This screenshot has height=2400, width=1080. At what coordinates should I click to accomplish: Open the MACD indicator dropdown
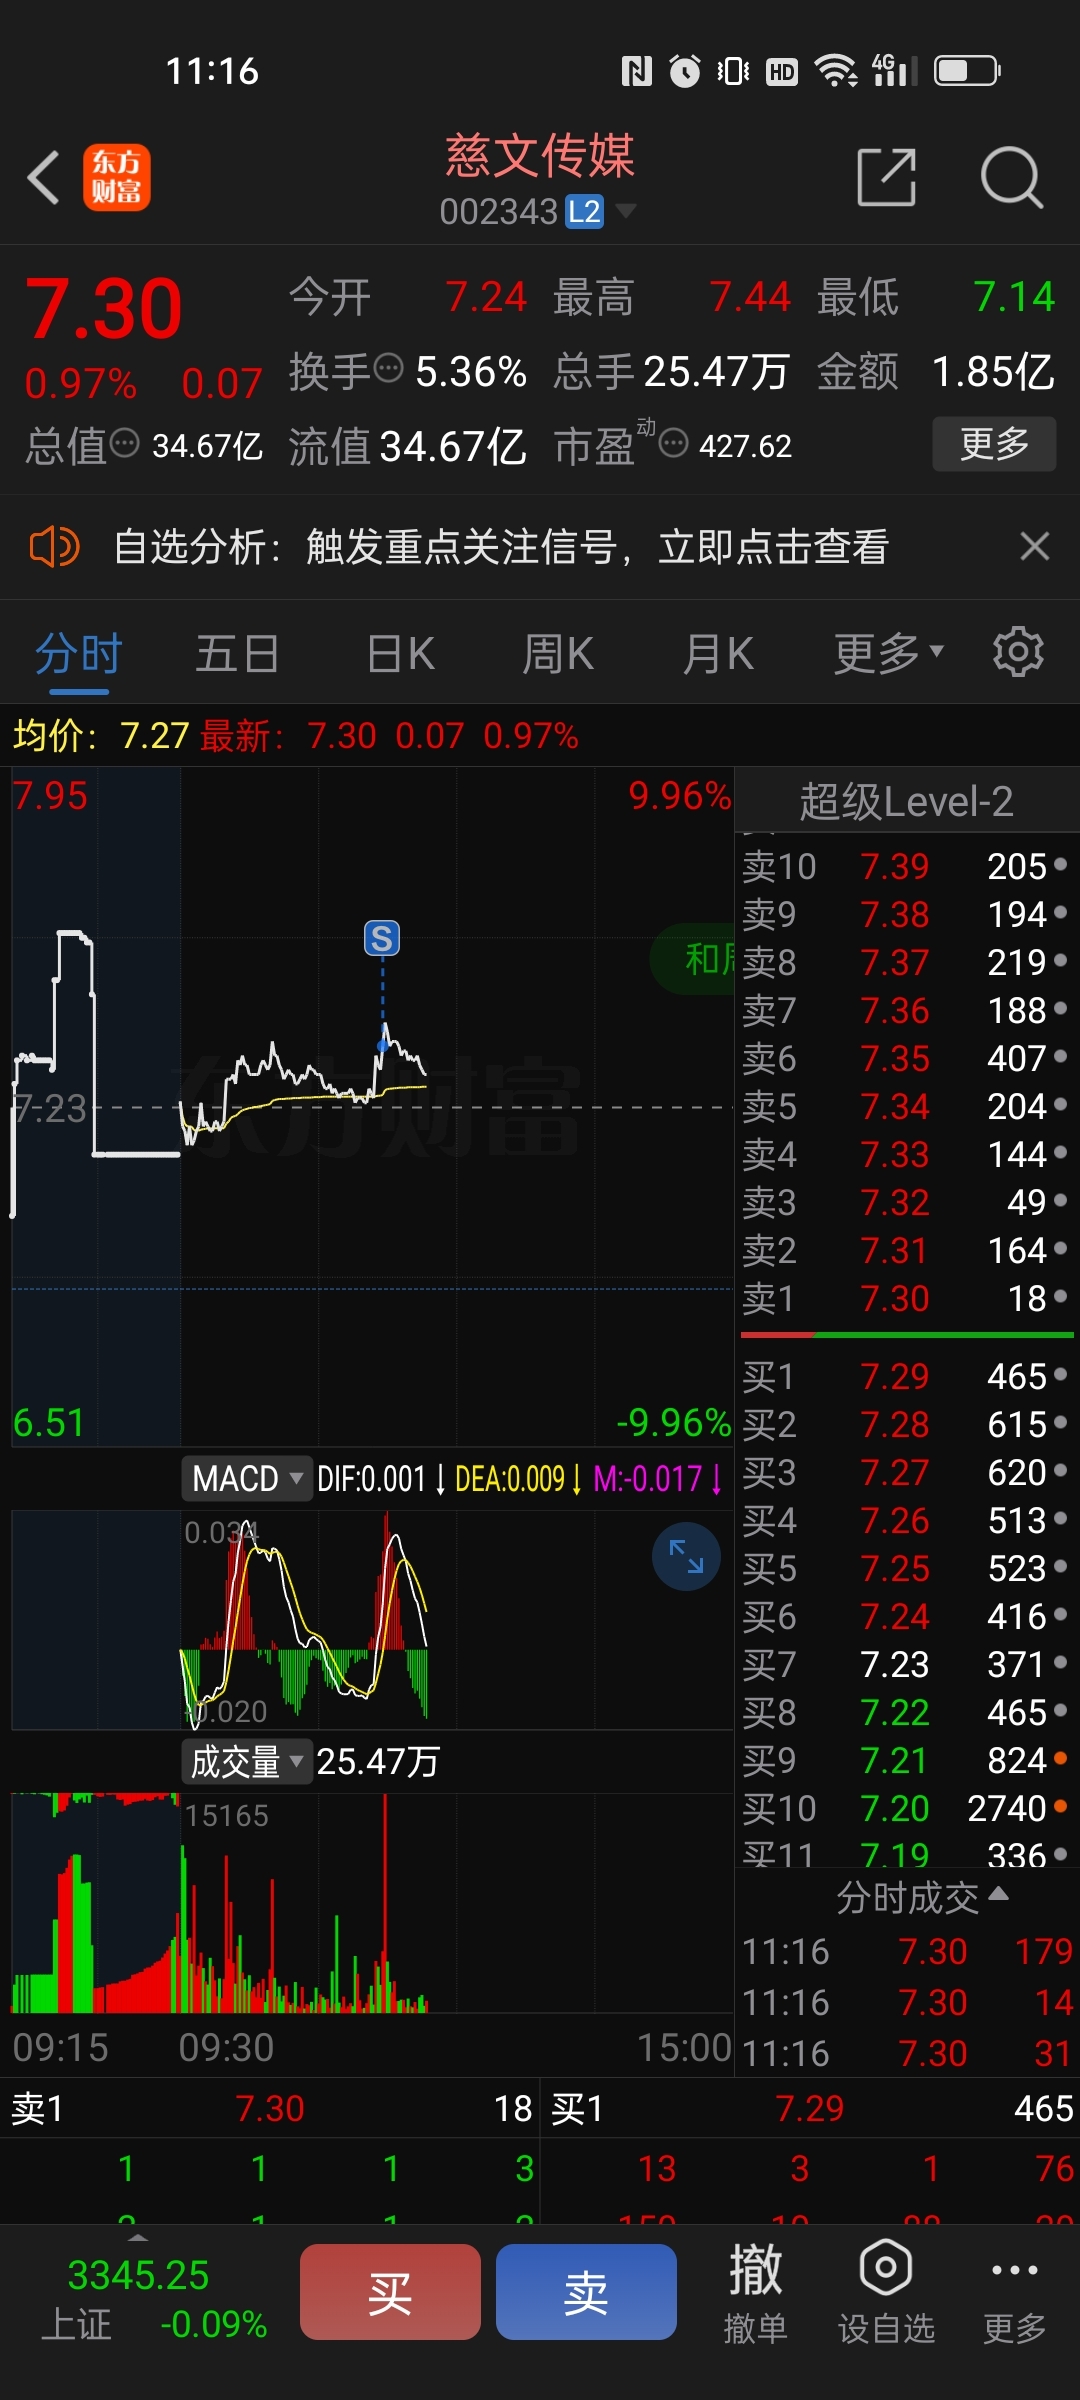(x=246, y=1478)
